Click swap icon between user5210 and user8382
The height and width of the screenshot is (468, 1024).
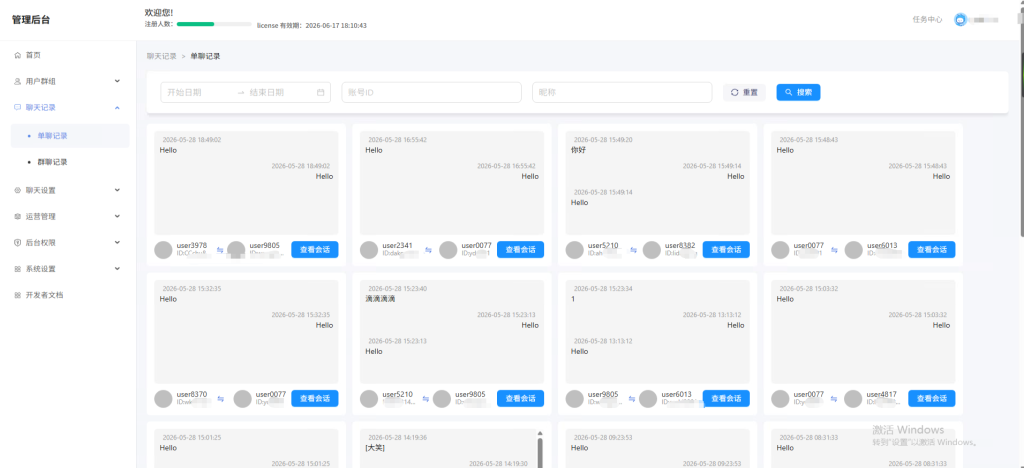(x=633, y=250)
